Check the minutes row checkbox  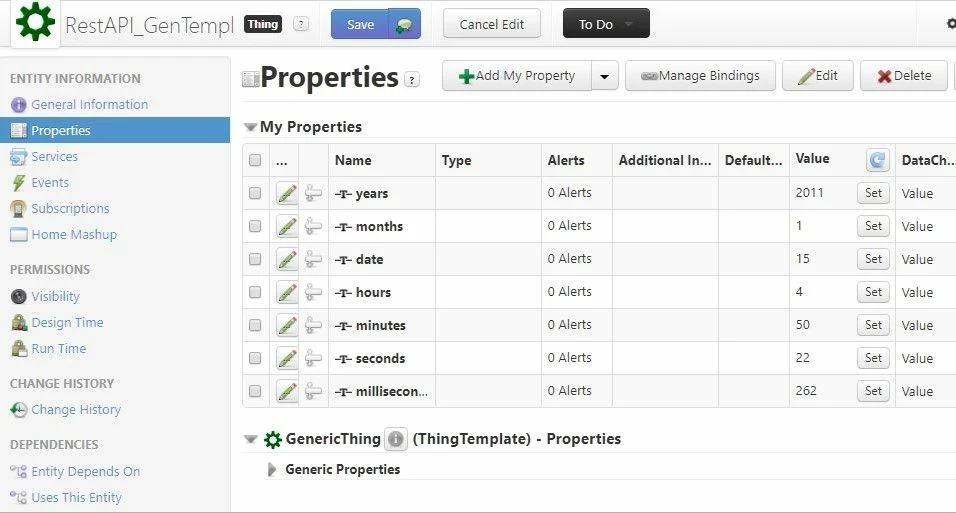(255, 325)
